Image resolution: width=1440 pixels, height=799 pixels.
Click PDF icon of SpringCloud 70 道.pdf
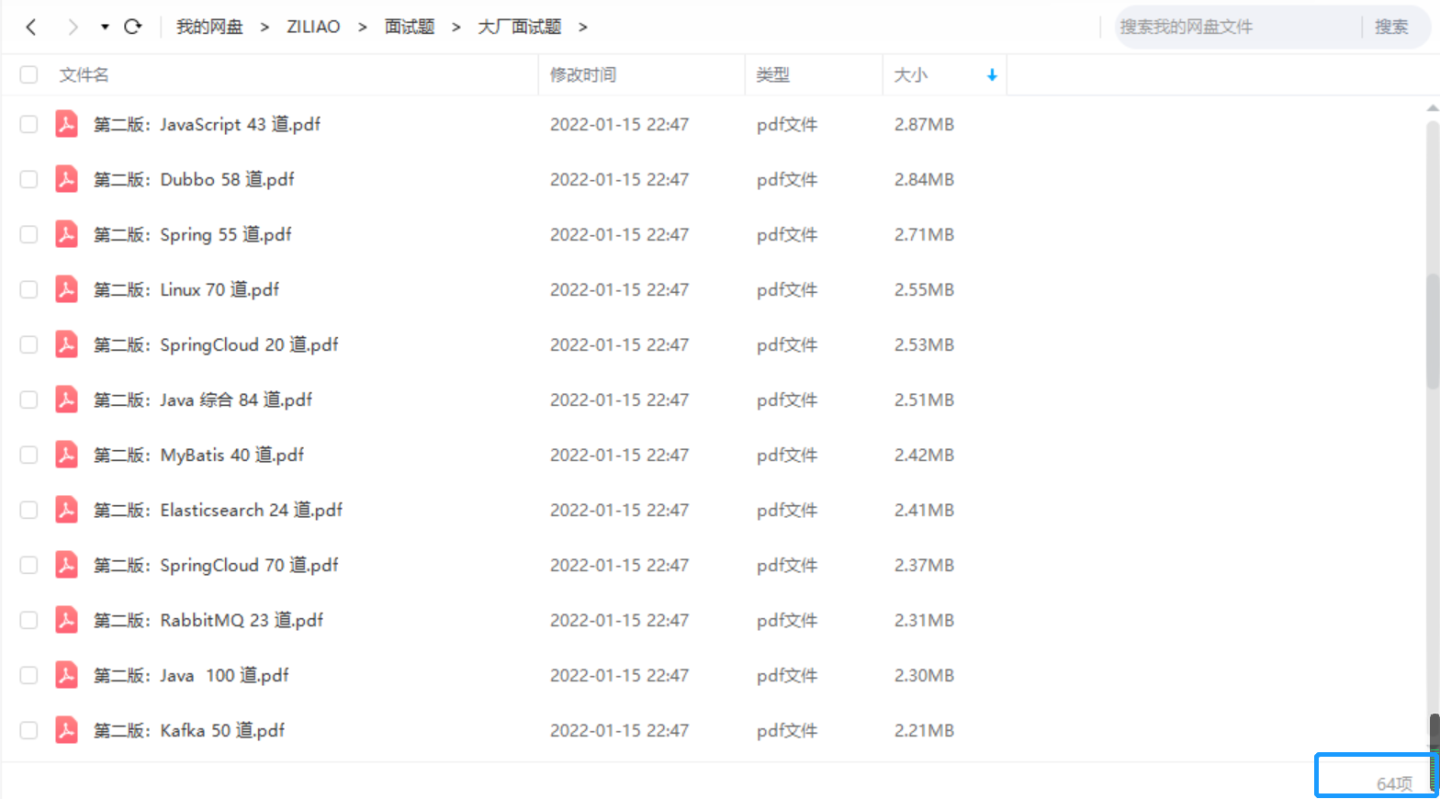point(67,565)
